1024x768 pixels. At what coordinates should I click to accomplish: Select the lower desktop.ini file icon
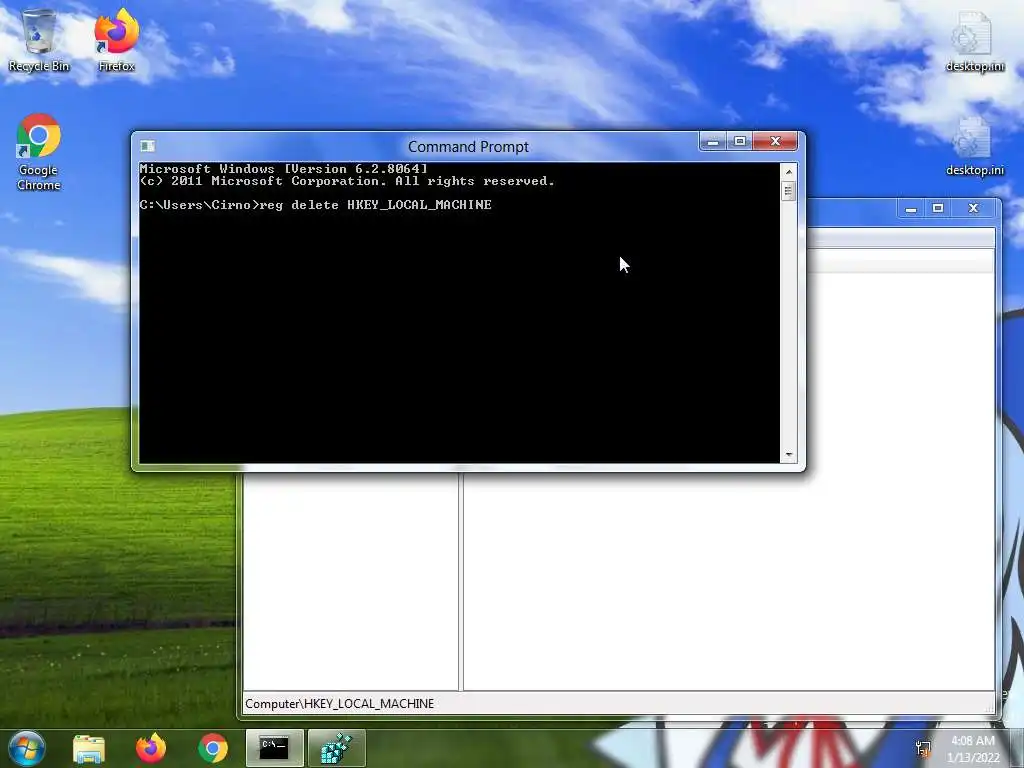[974, 146]
